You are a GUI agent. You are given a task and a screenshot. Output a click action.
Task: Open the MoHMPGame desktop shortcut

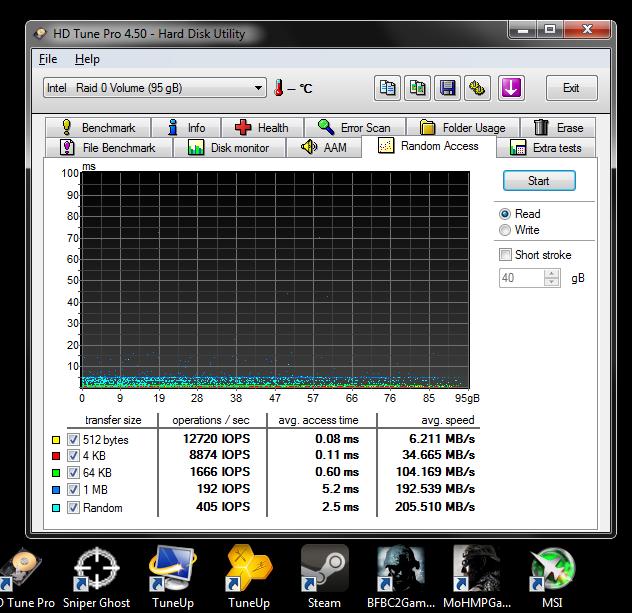coord(477,577)
